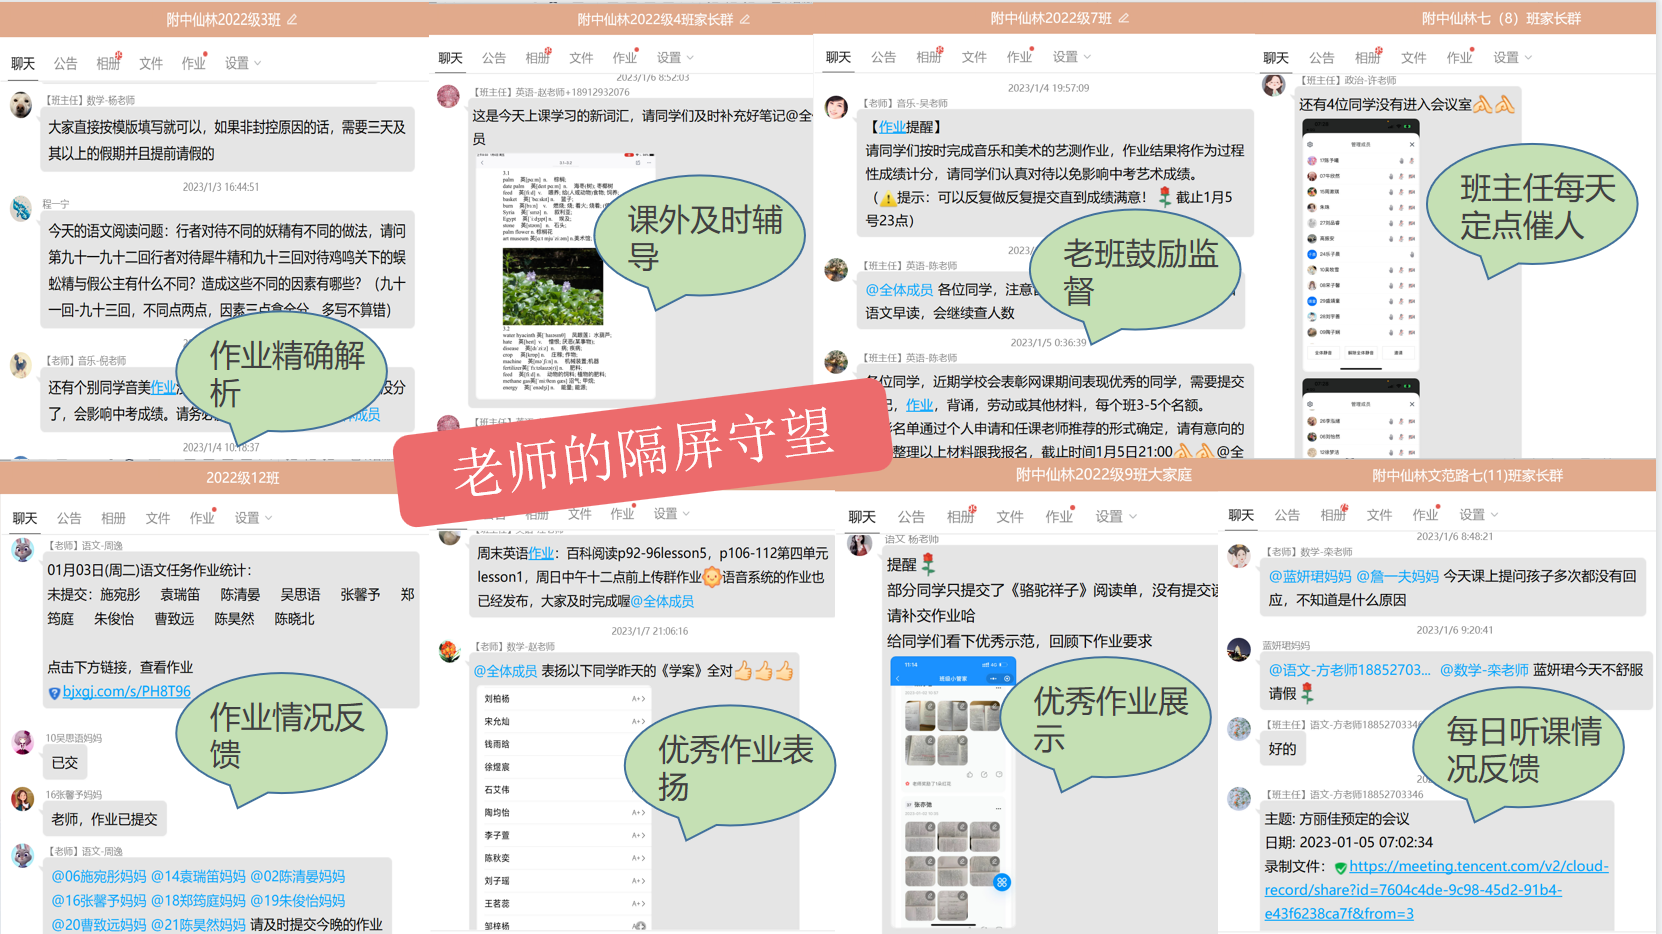
Task: Click the 好的 reply from 语文-方老师
Action: [x=1282, y=749]
